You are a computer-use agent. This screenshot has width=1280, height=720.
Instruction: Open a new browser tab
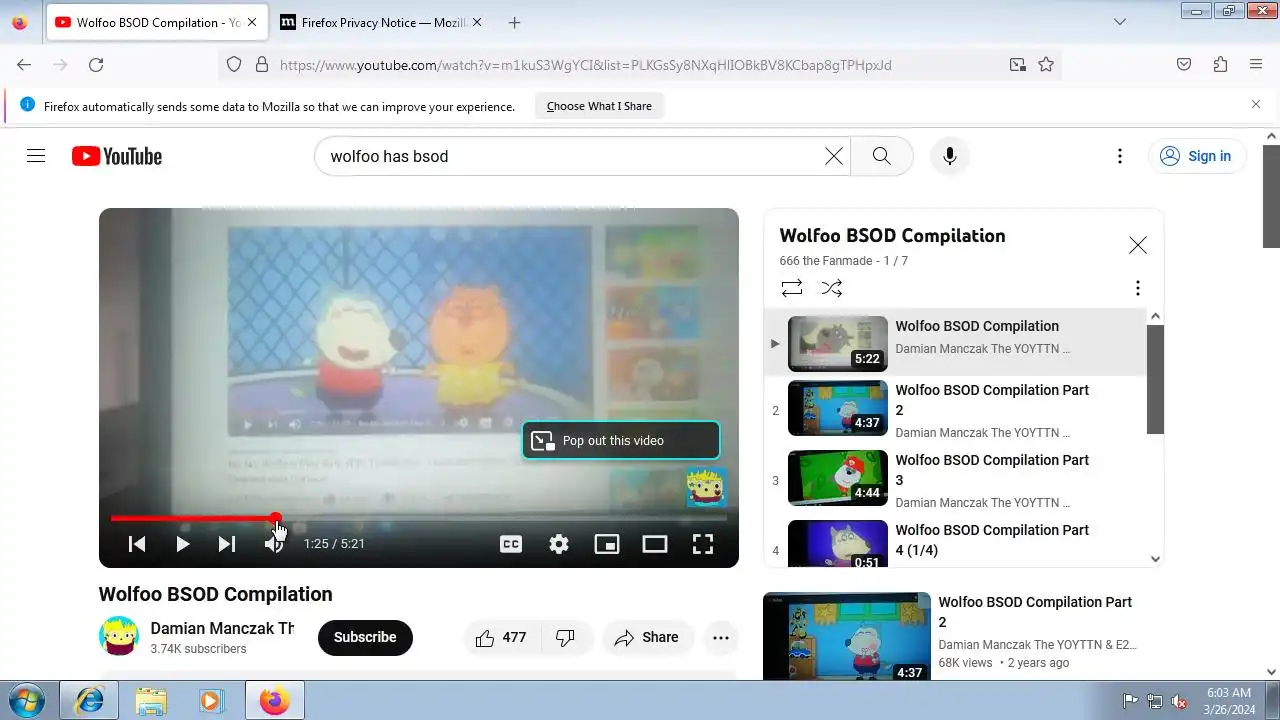514,22
